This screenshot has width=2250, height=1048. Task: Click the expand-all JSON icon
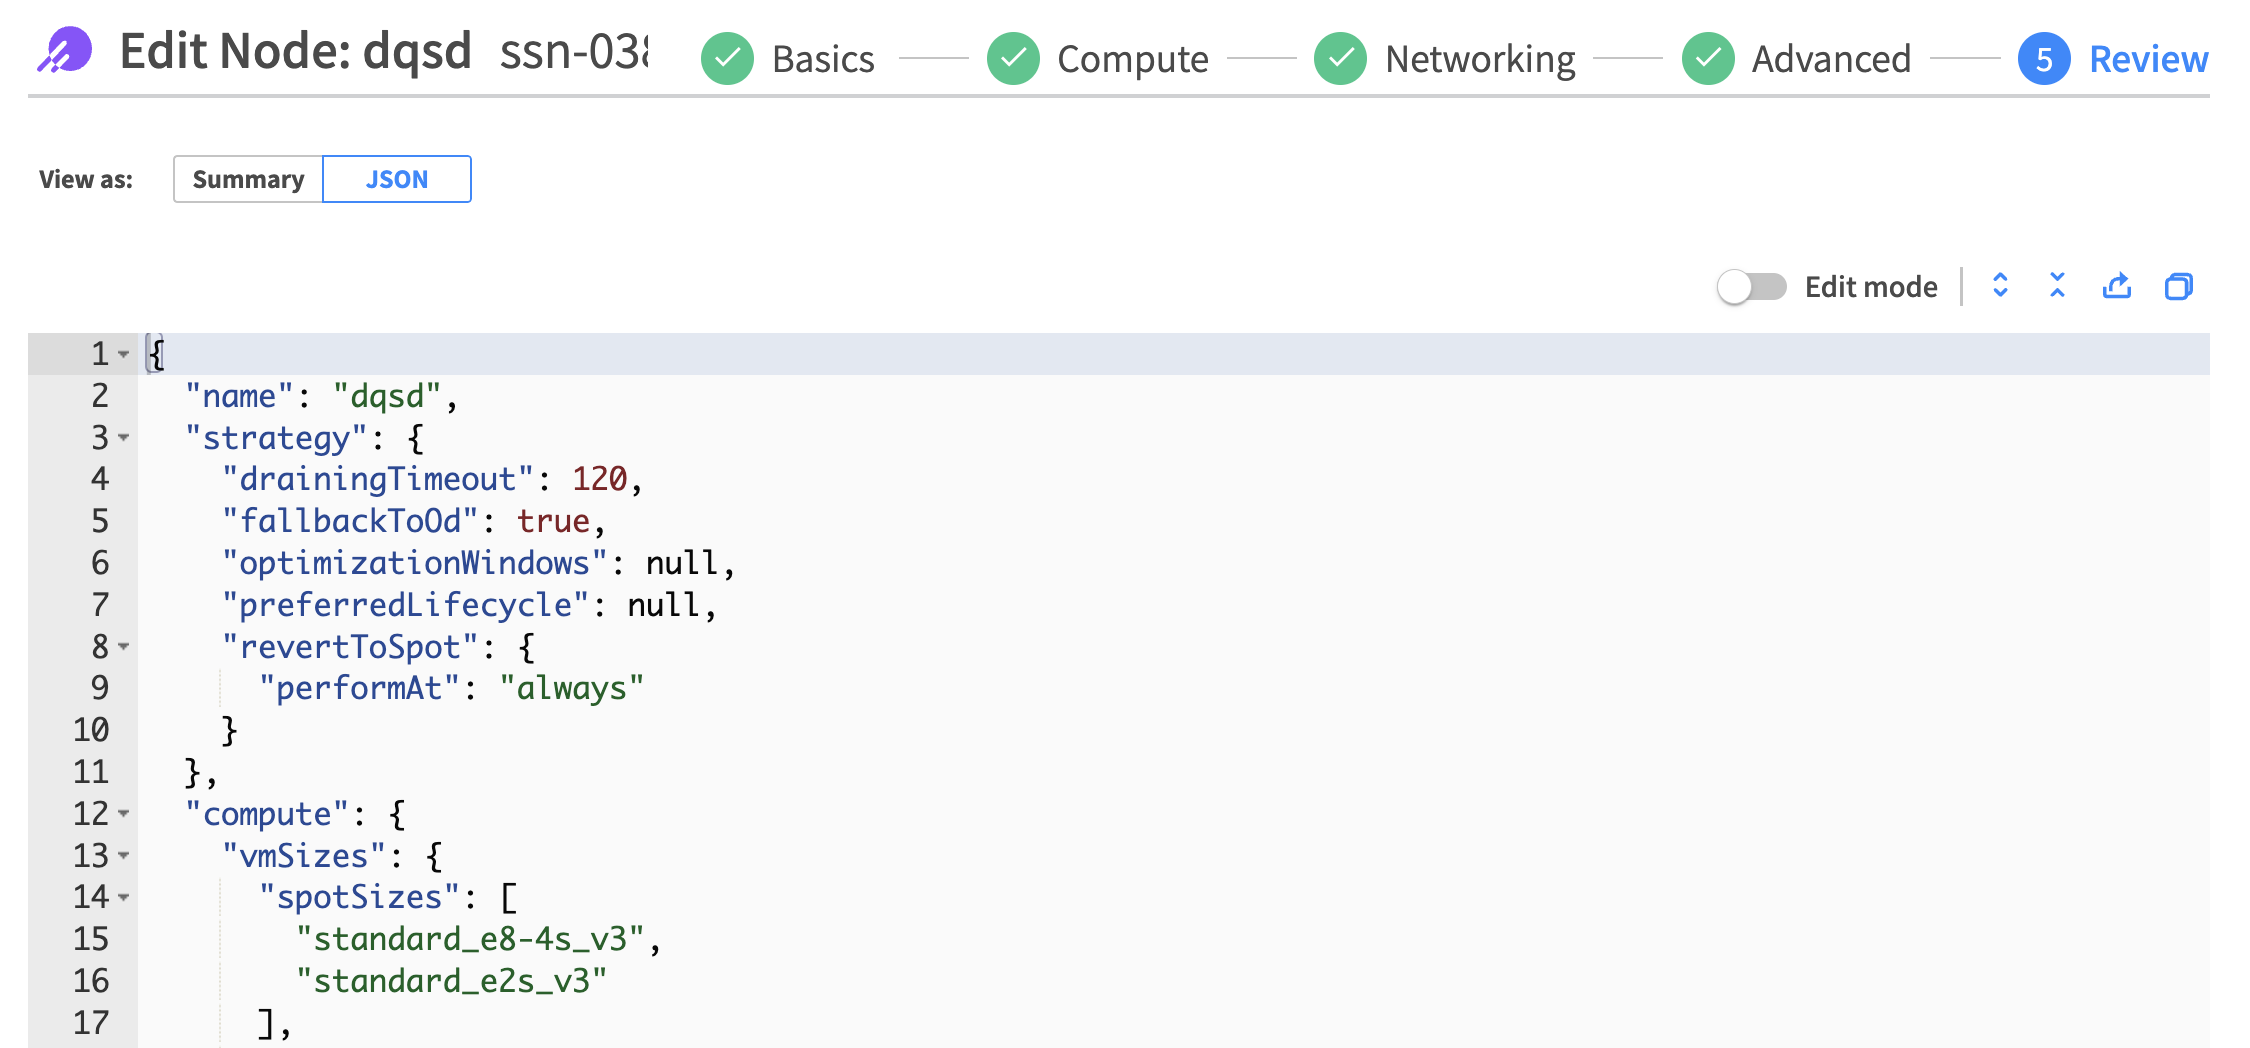point(2000,286)
